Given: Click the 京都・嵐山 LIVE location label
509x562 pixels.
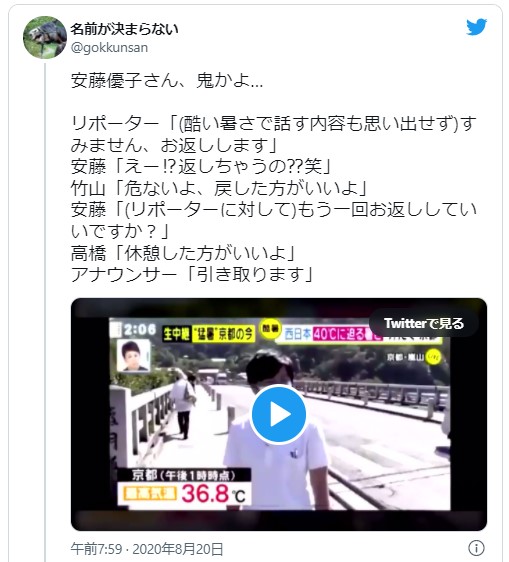Looking at the screenshot, I should 414,357.
